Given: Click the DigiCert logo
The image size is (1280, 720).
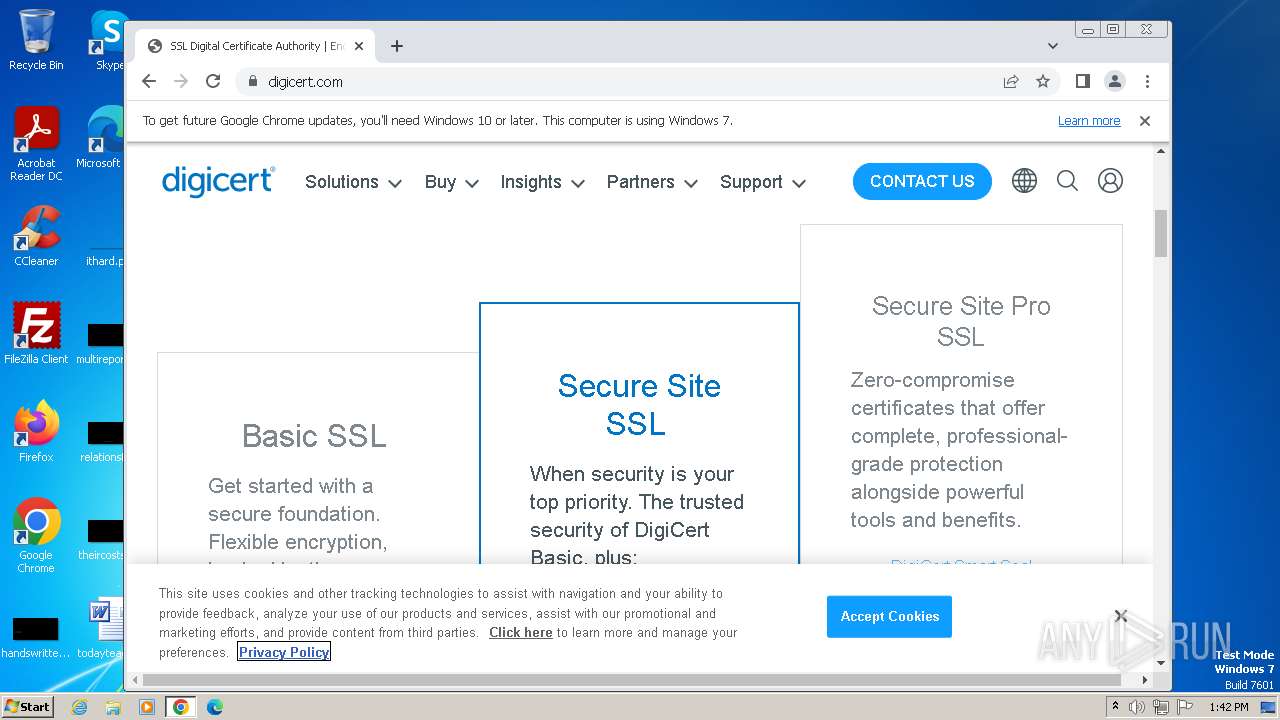Looking at the screenshot, I should 218,181.
